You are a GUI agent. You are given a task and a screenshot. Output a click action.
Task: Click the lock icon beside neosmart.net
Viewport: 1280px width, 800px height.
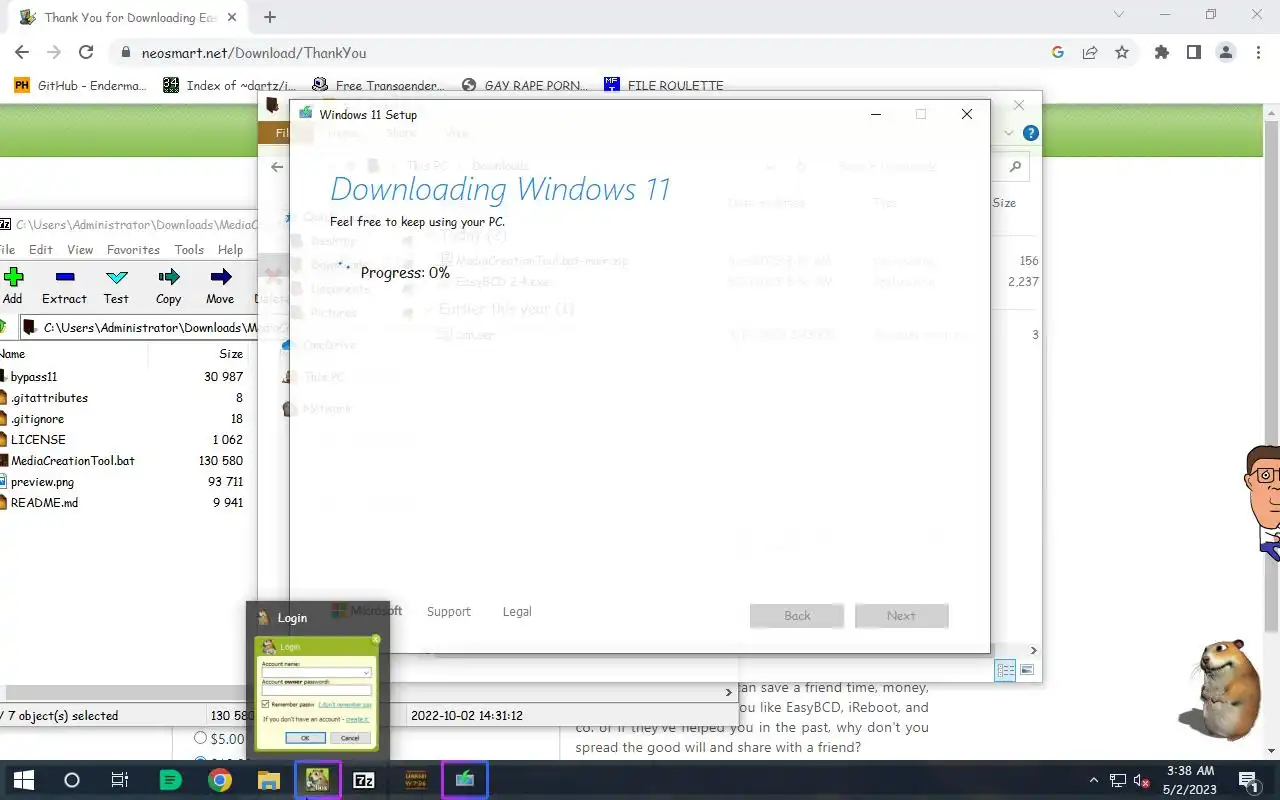point(126,53)
